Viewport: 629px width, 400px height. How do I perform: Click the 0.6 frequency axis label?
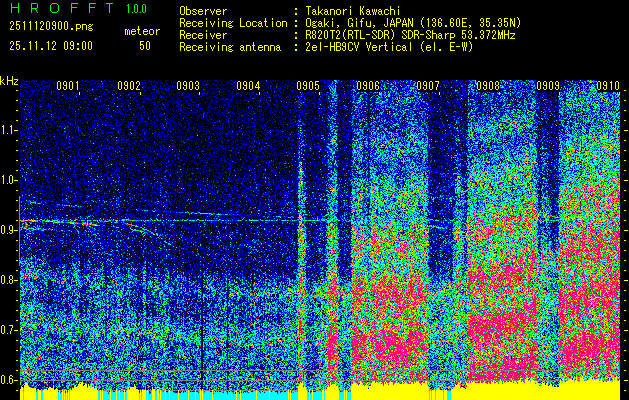click(x=9, y=380)
